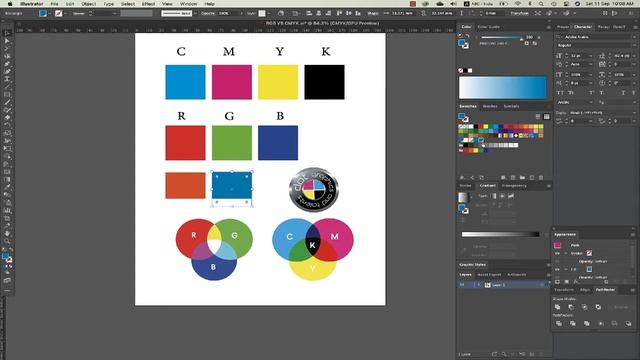Toggle Underline in Character panel
Image resolution: width=640 pixels, height=360 pixels.
coord(623,93)
